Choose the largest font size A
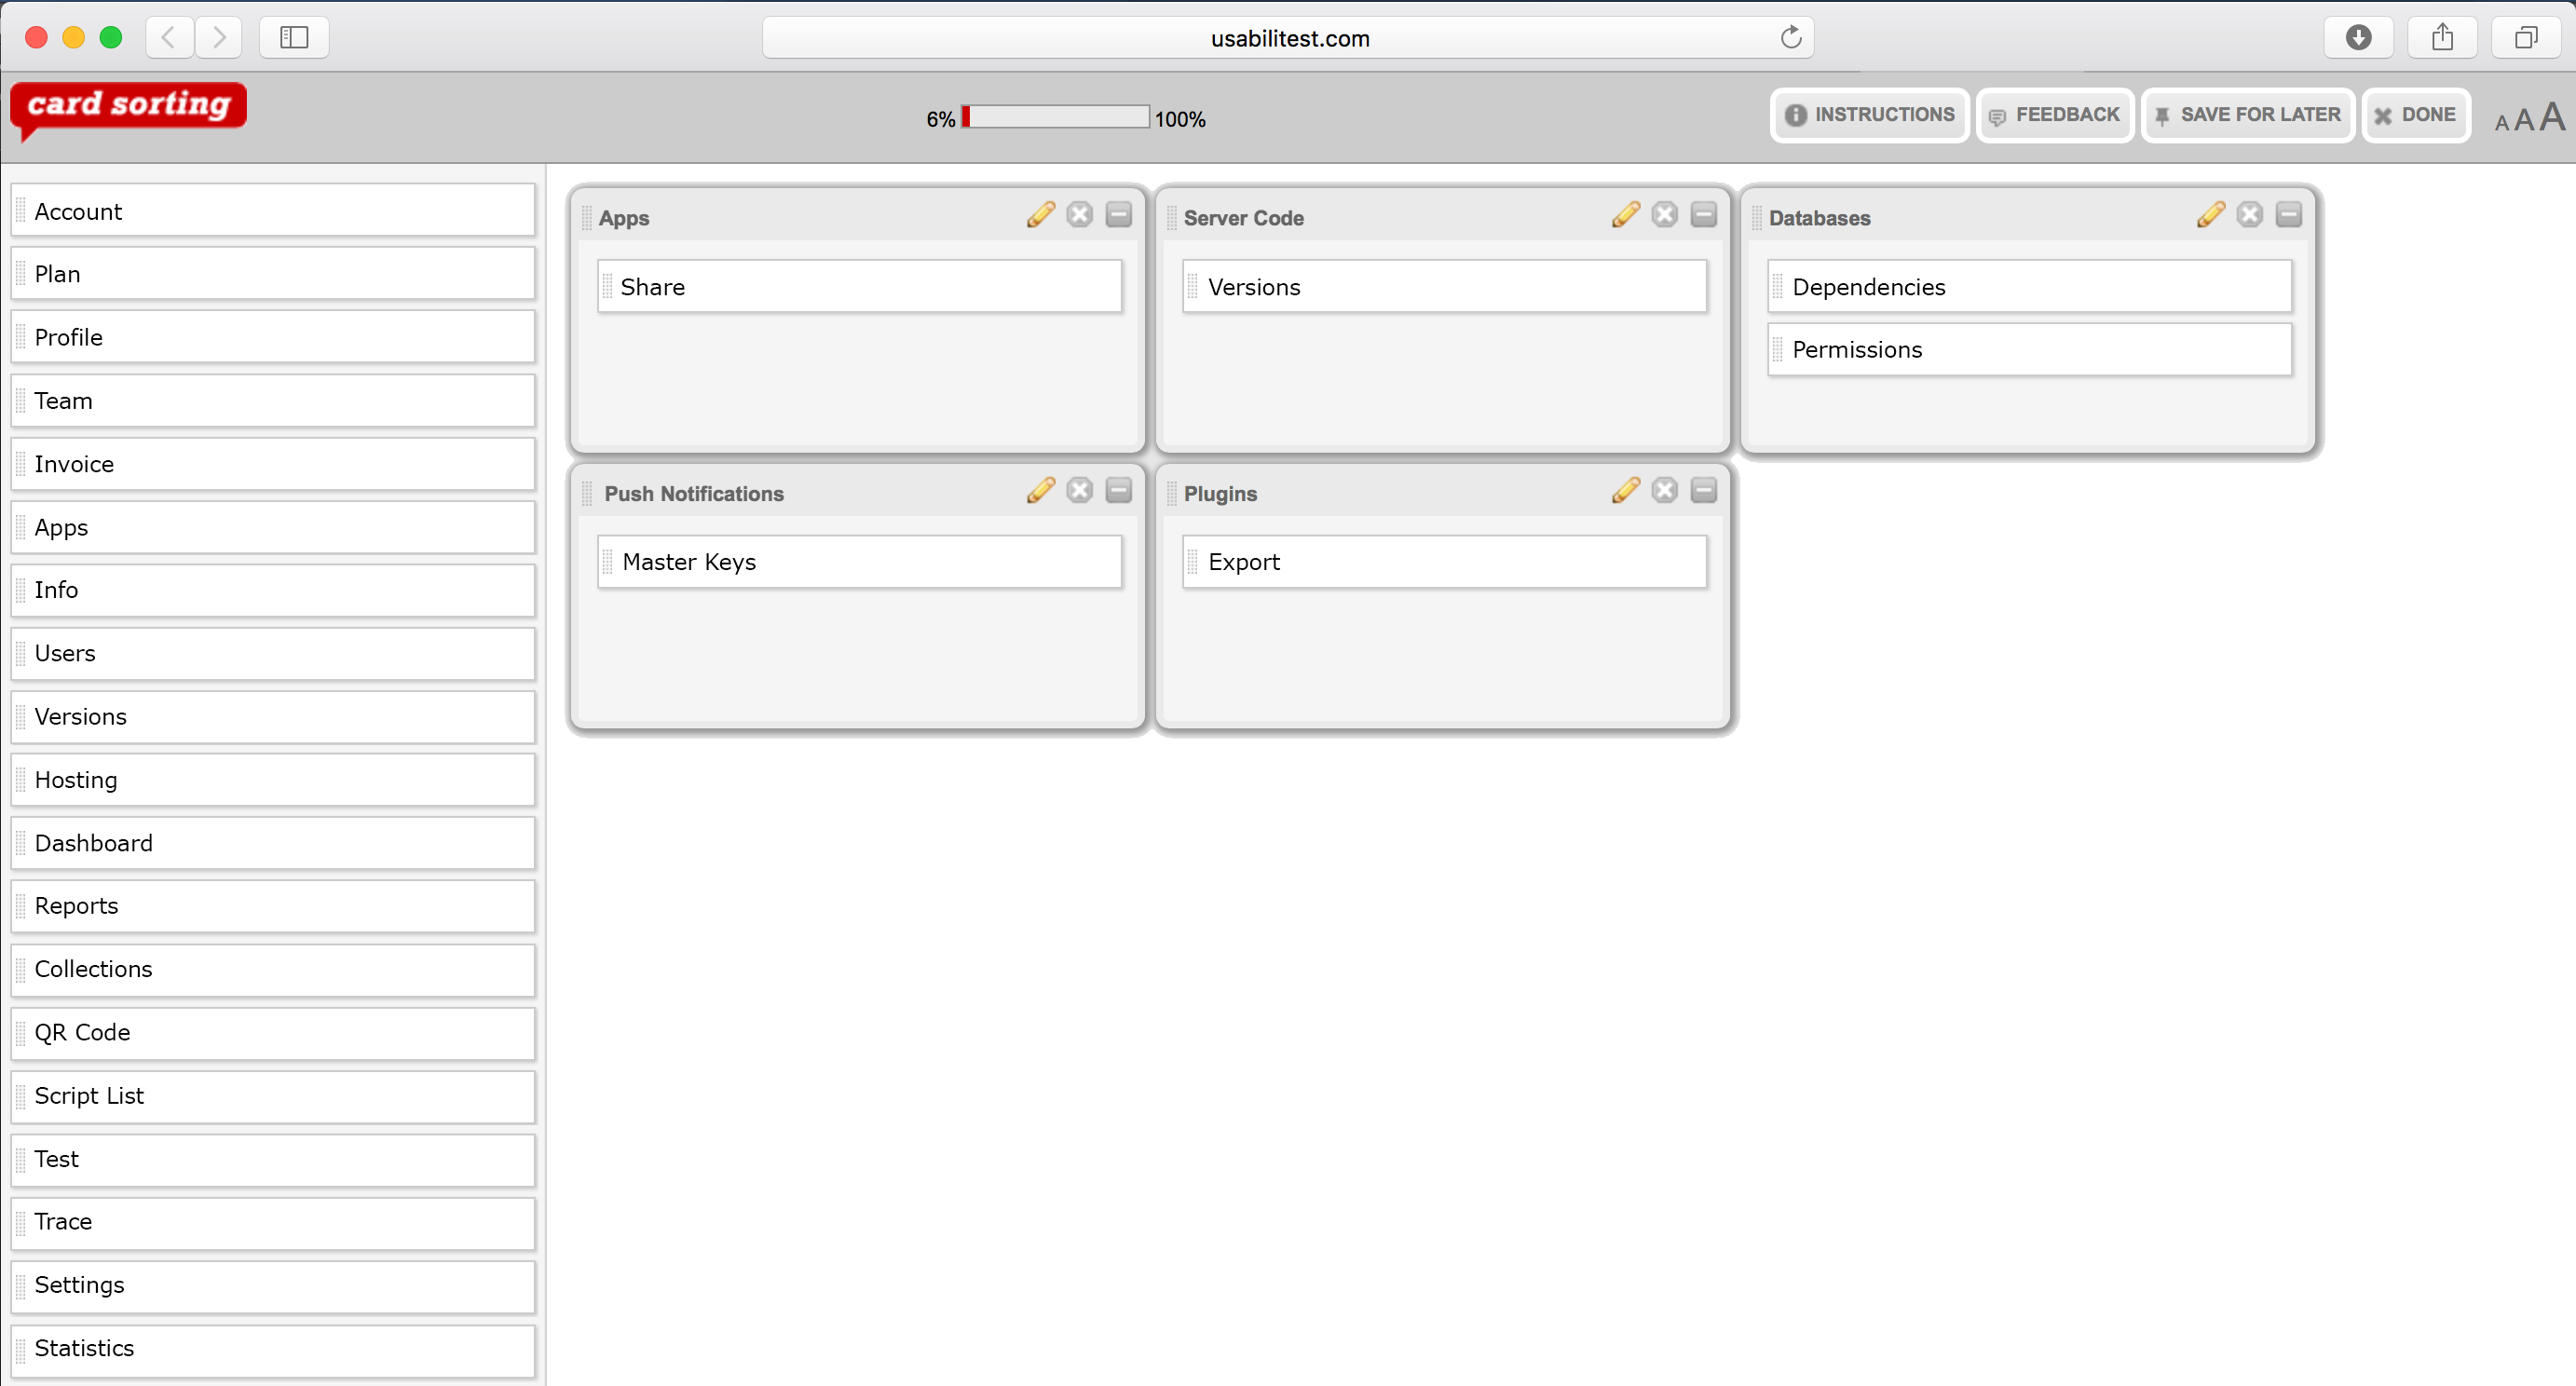The width and height of the screenshot is (2576, 1386). pos(2552,117)
